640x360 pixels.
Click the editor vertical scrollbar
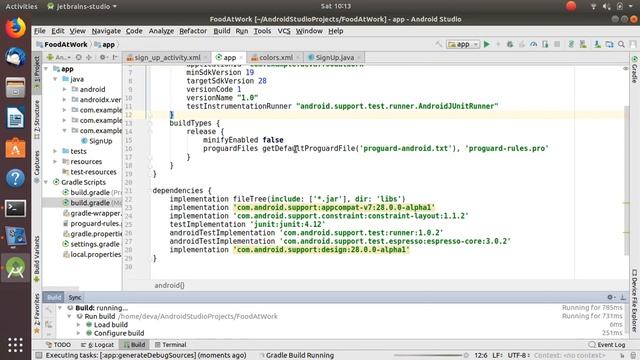click(x=627, y=180)
